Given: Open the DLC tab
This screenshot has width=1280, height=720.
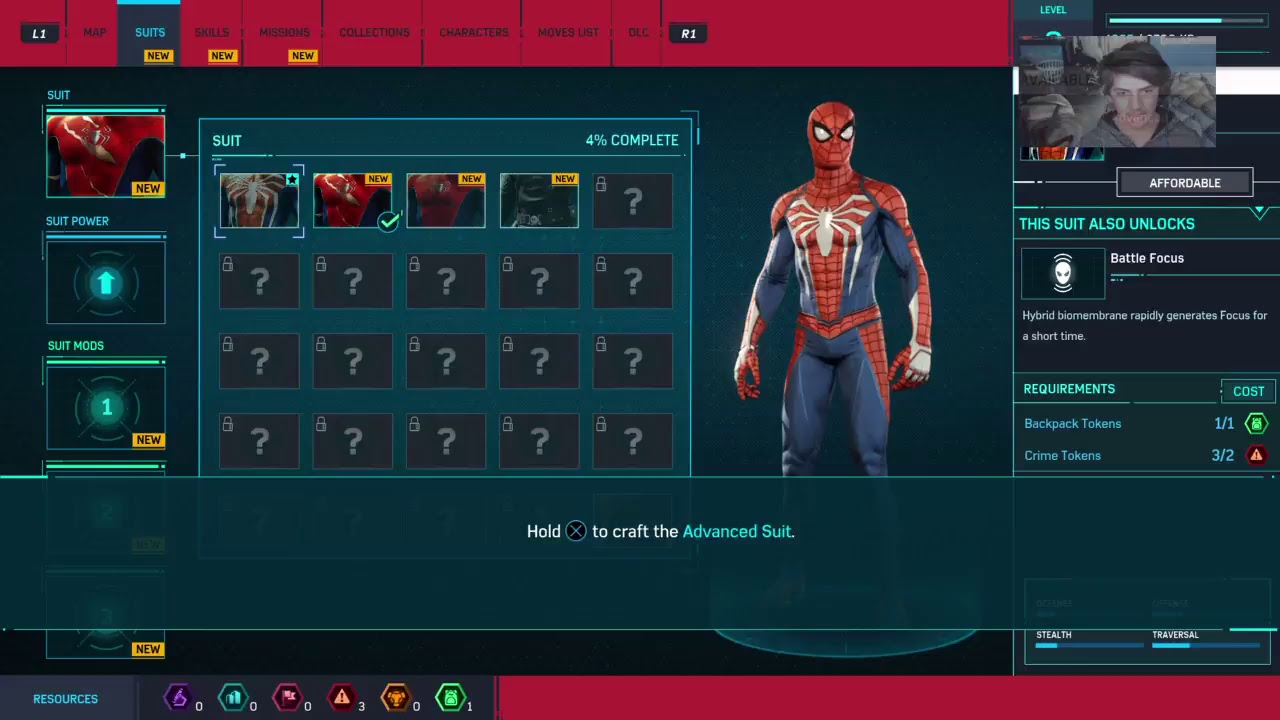Looking at the screenshot, I should click(638, 33).
